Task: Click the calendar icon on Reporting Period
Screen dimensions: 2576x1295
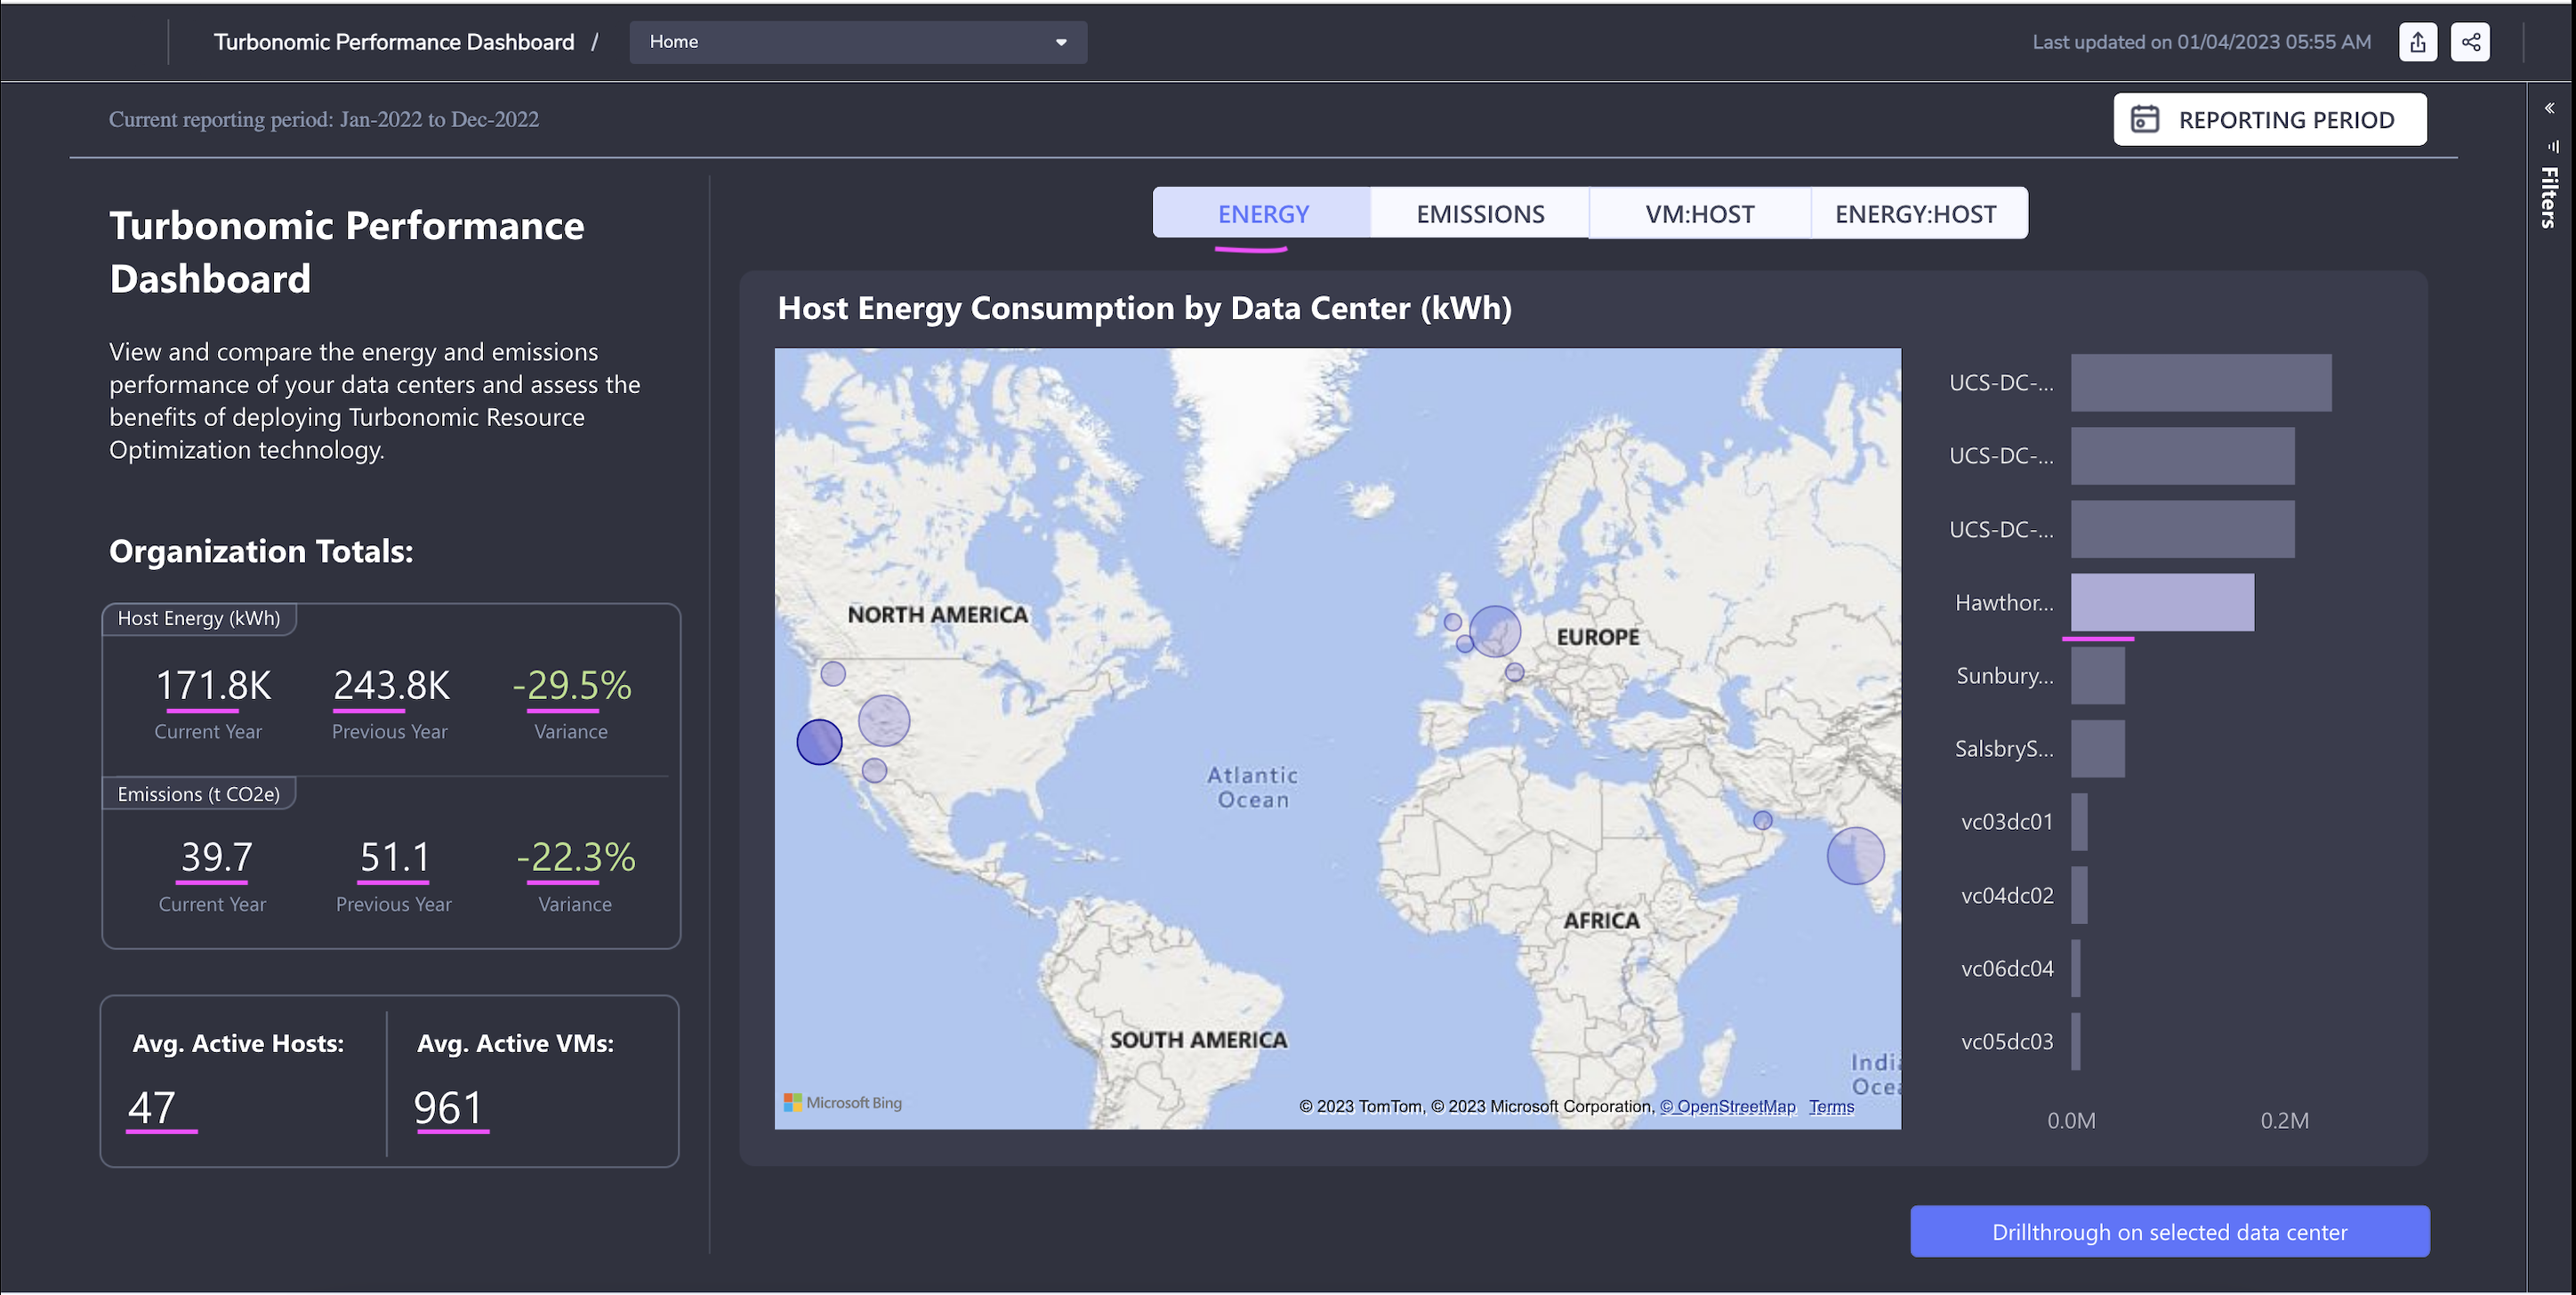Action: pyautogui.click(x=2144, y=119)
